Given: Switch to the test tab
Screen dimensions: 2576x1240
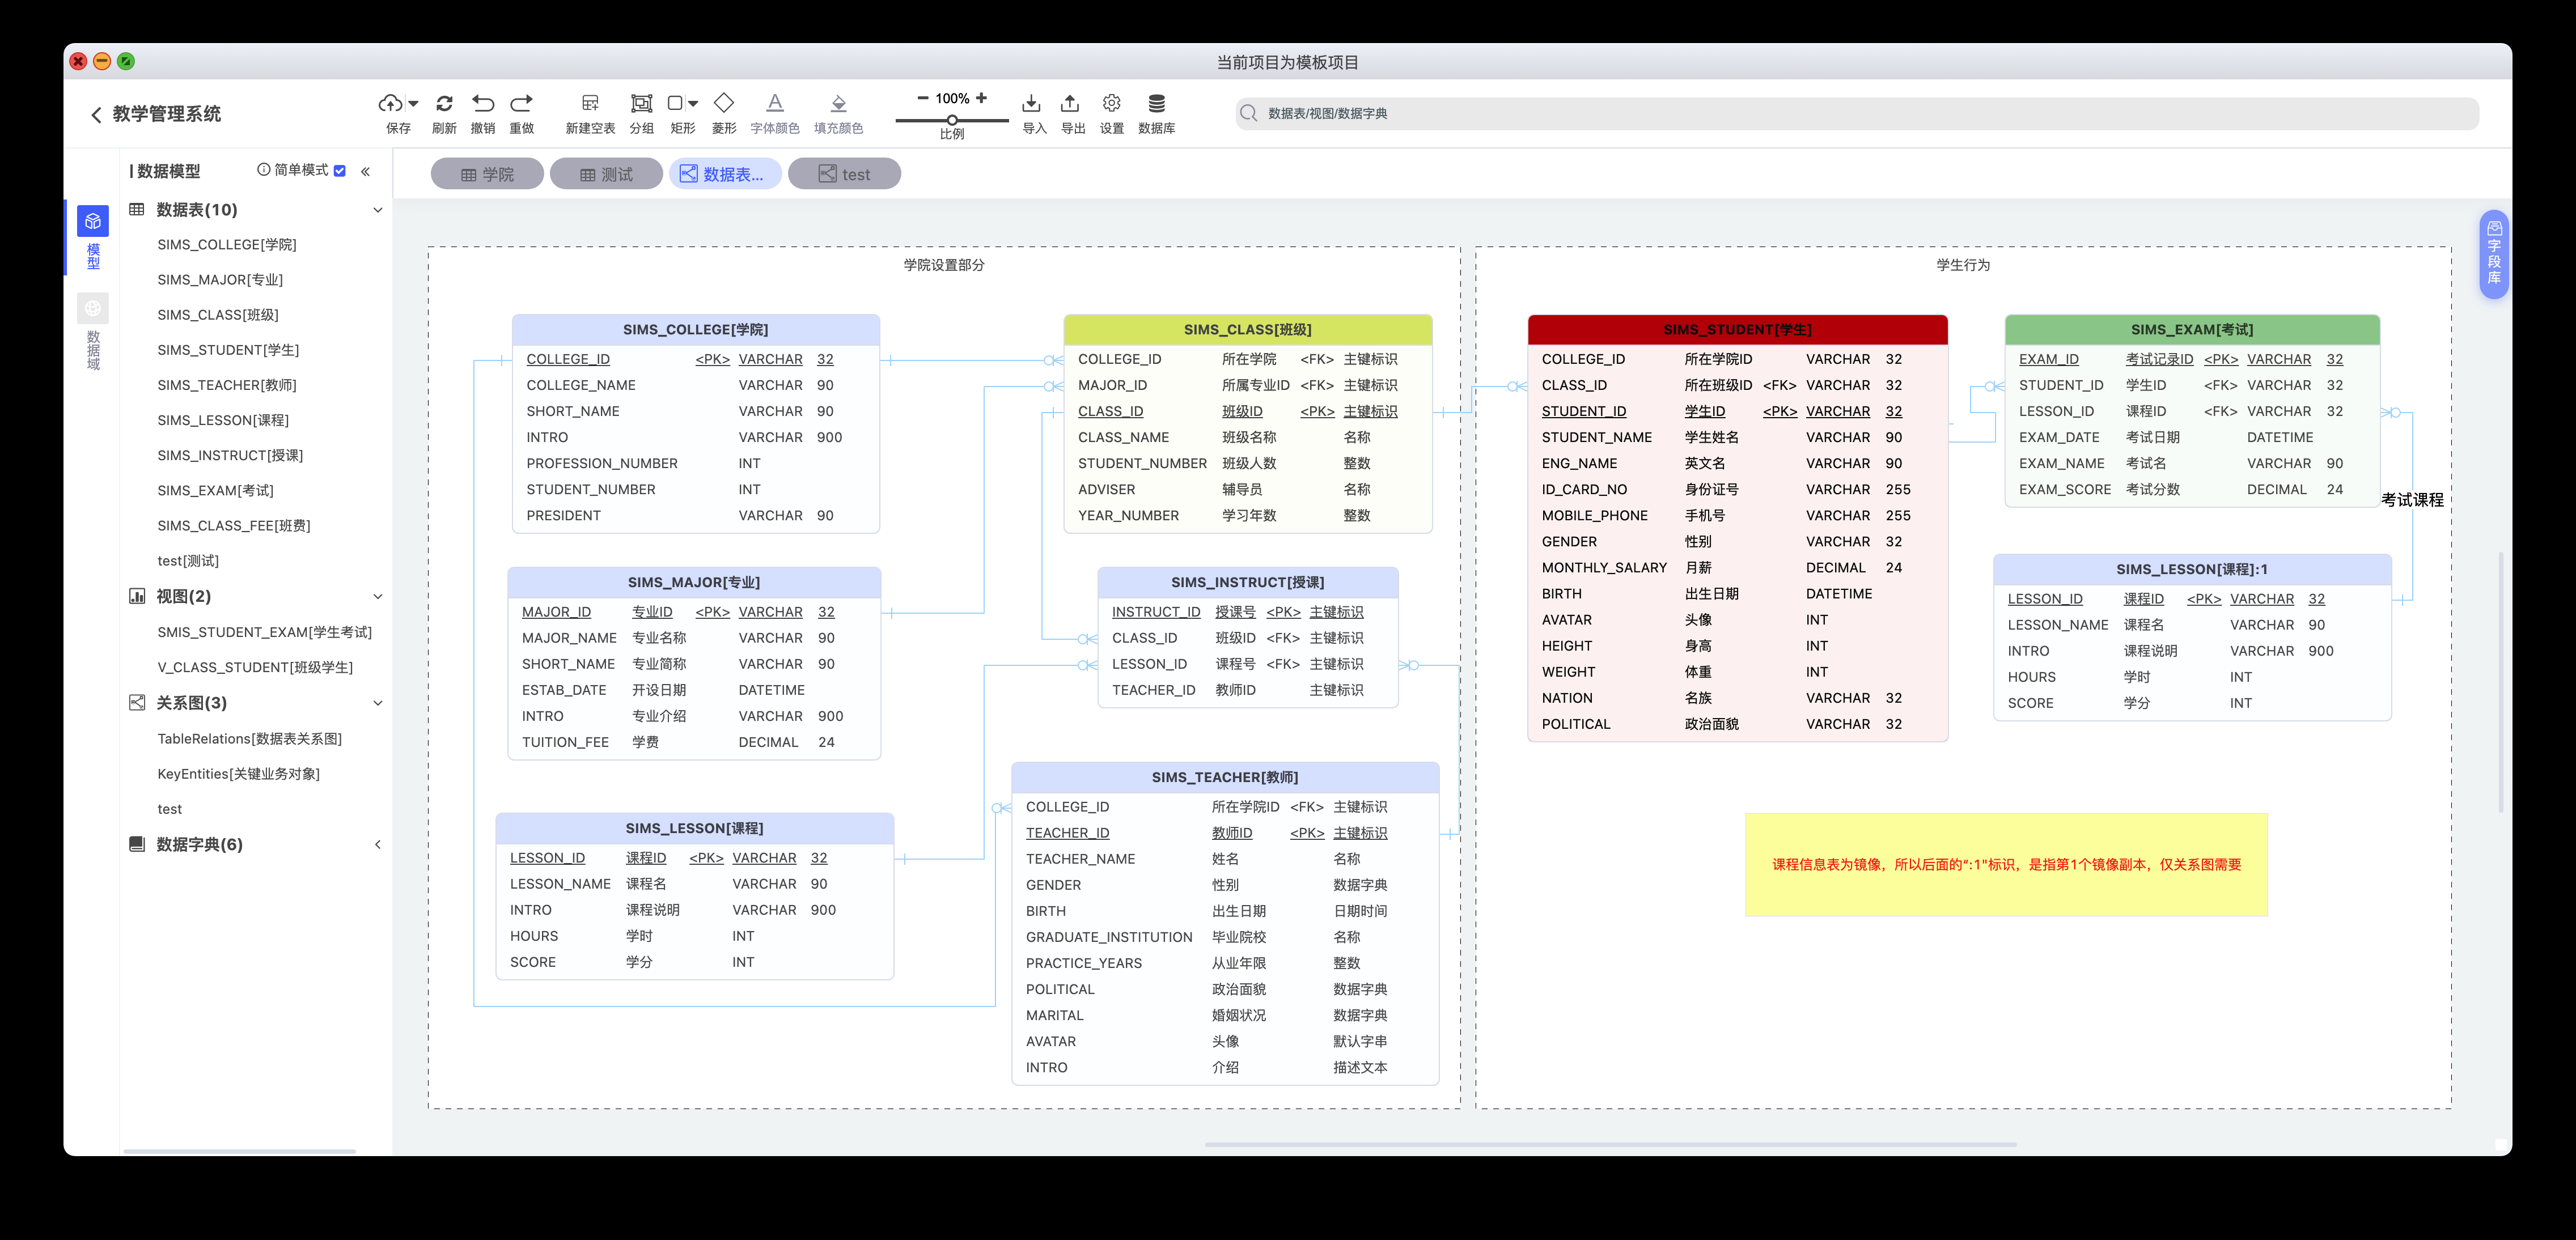Looking at the screenshot, I should [844, 174].
